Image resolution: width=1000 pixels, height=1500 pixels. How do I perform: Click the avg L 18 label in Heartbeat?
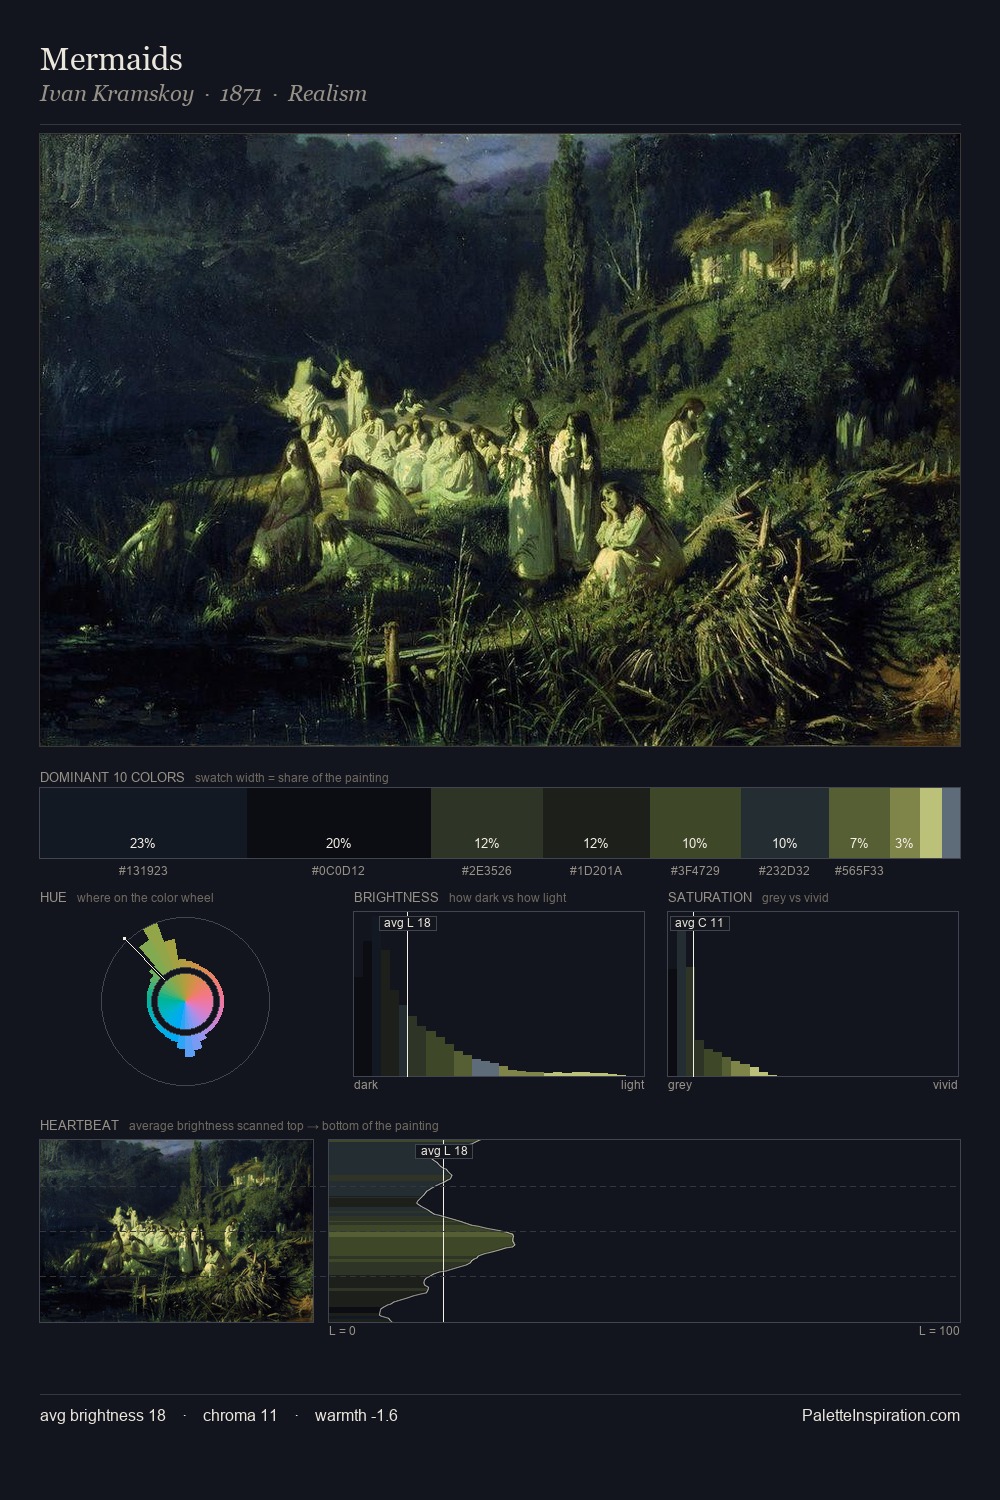pos(444,1151)
